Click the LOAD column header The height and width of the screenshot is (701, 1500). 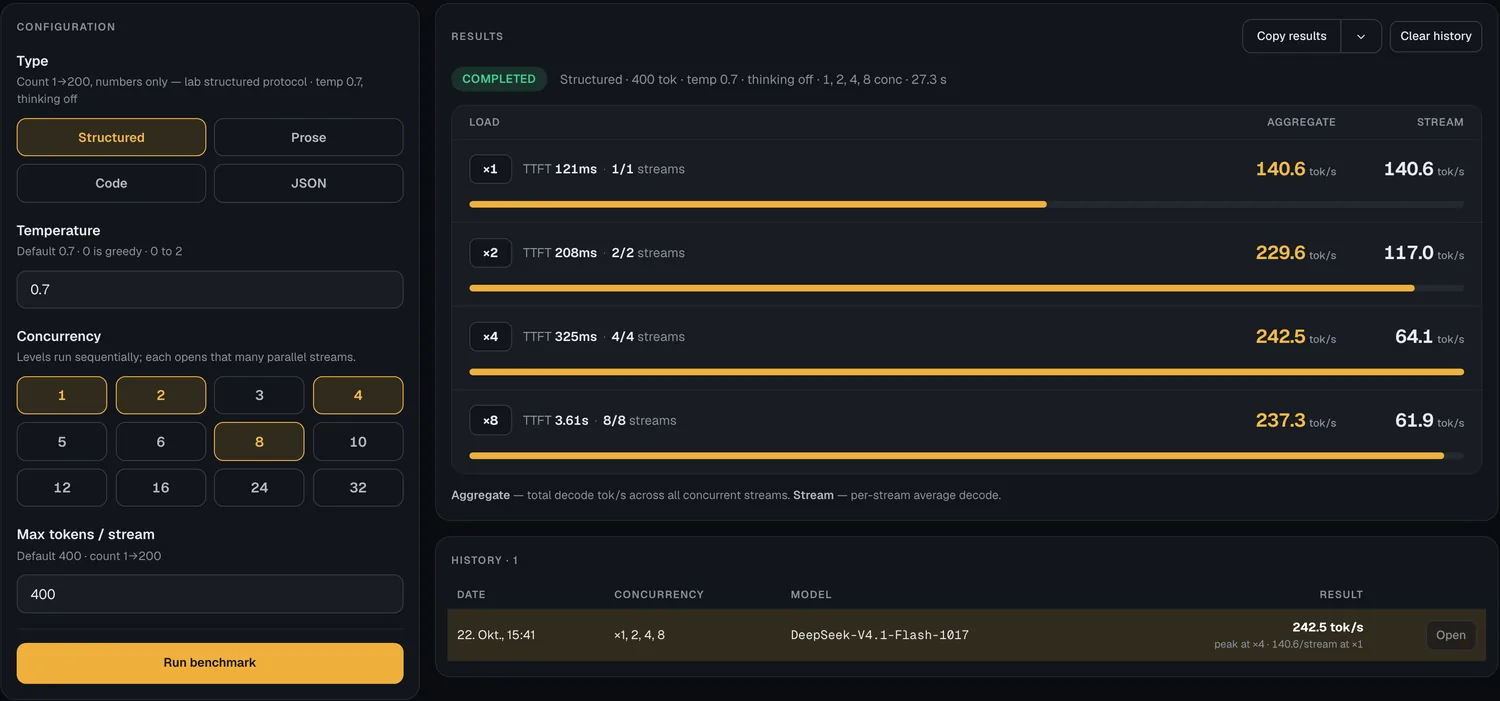(x=484, y=122)
